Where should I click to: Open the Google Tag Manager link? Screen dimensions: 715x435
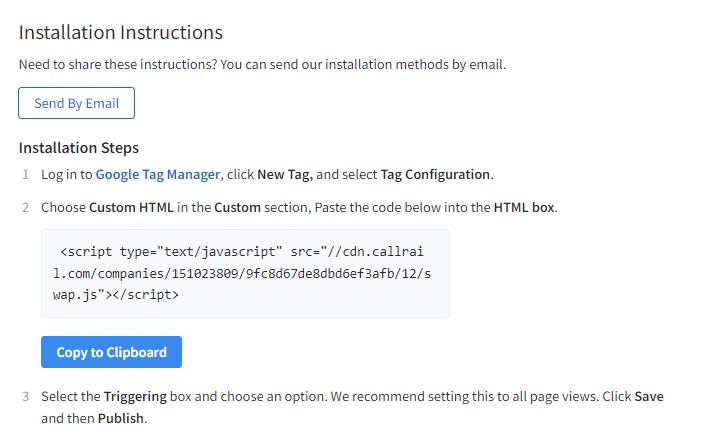pyautogui.click(x=158, y=175)
